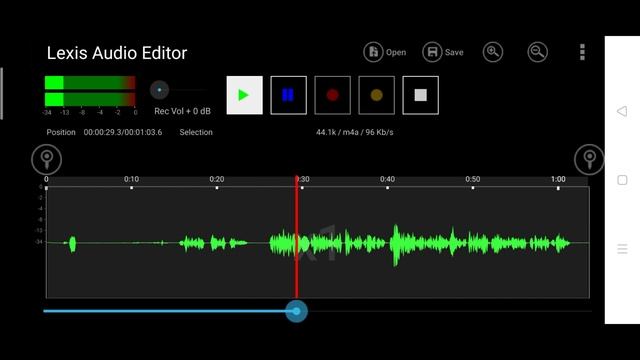Viewport: 640px width, 360px height.
Task: Jump to 0:10 on the timeline ruler
Action: pos(131,179)
